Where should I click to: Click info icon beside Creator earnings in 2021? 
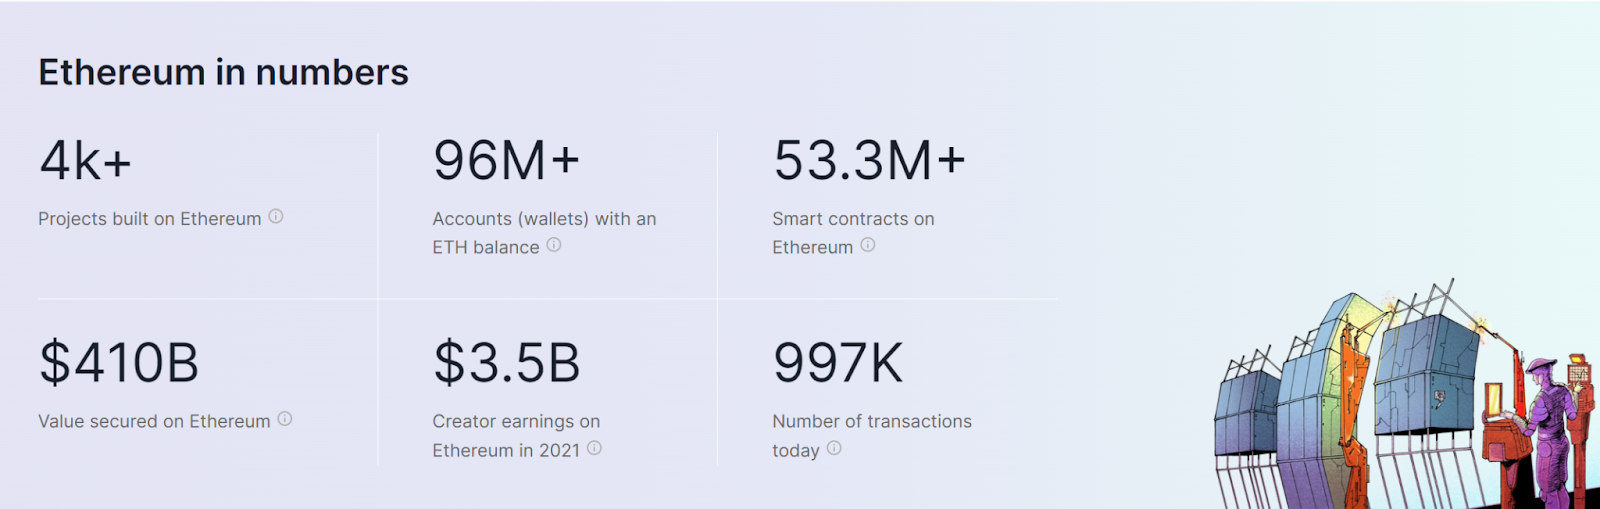594,448
